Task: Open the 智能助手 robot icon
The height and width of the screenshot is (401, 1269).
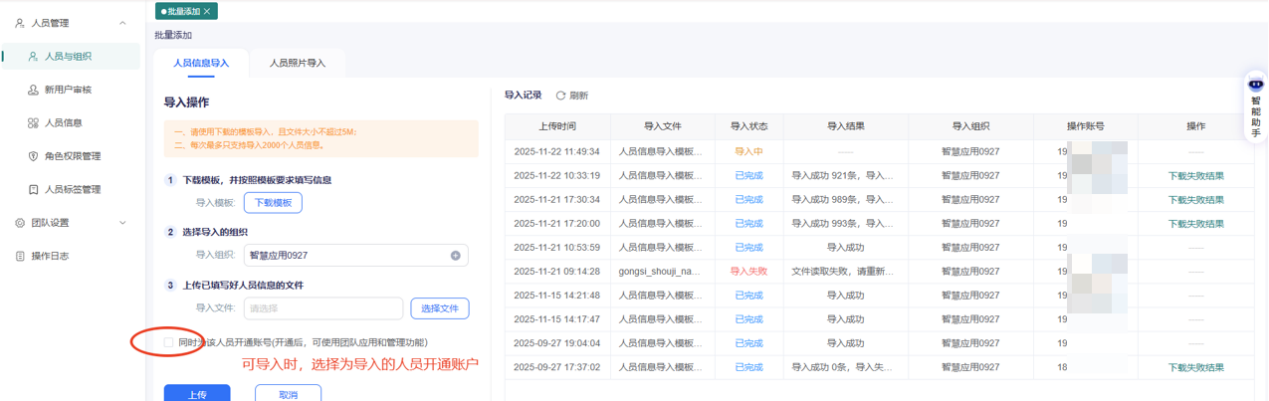Action: click(1257, 83)
